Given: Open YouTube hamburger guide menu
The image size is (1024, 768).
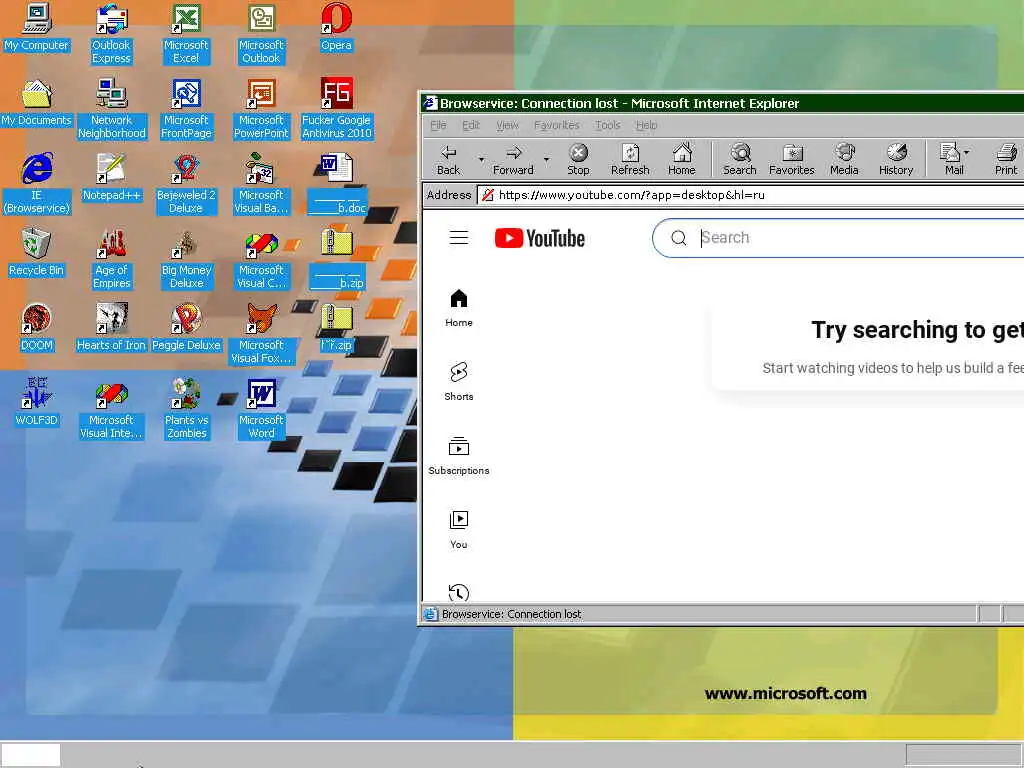Looking at the screenshot, I should 459,238.
